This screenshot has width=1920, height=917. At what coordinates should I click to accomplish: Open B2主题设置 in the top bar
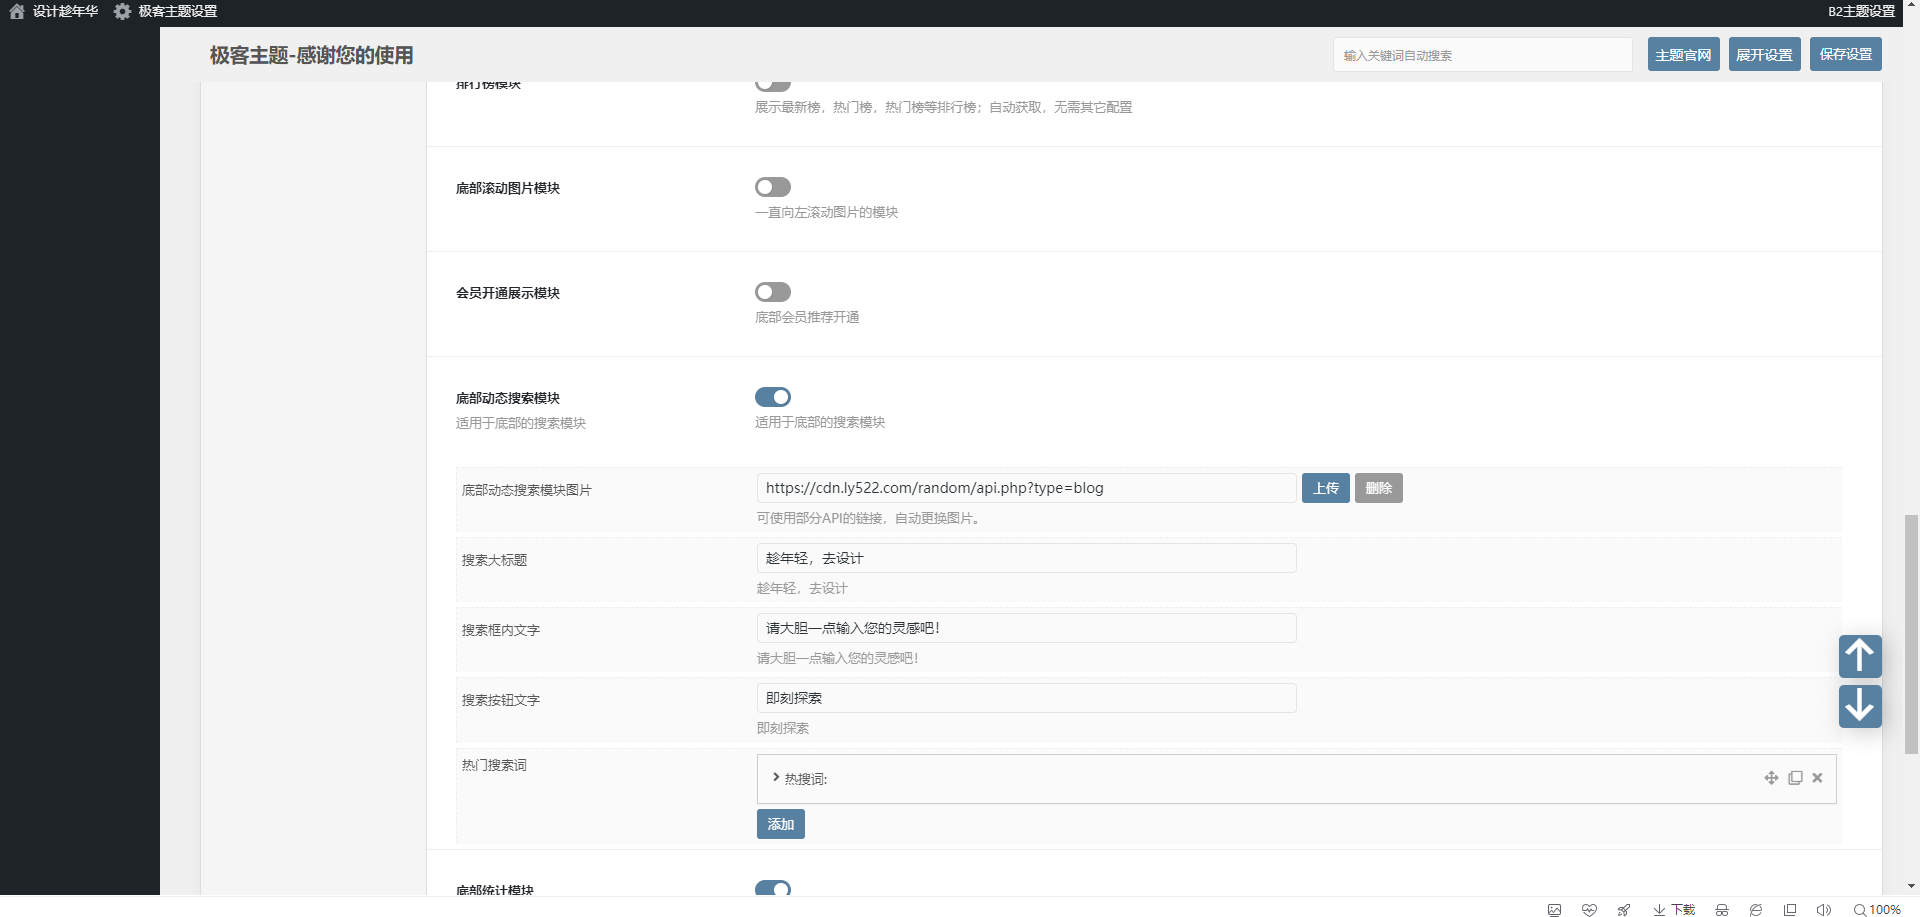point(1861,11)
